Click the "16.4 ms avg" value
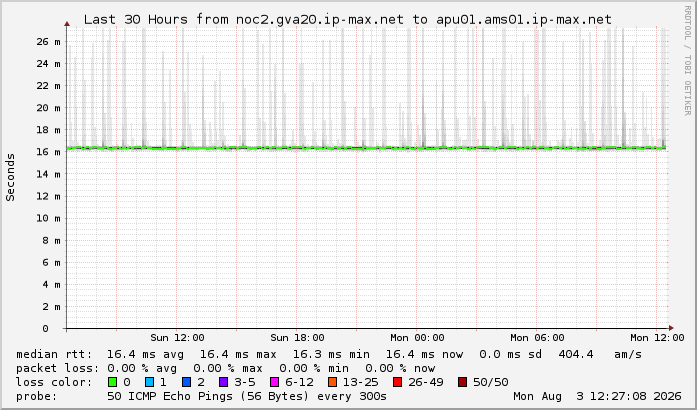 tap(145, 354)
